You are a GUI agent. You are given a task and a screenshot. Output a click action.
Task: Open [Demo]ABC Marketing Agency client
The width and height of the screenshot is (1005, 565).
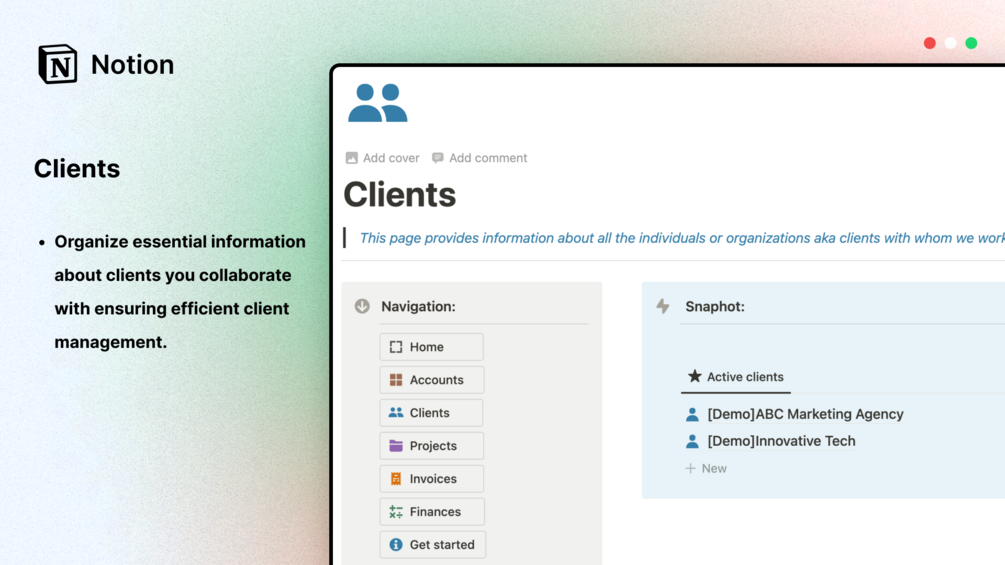pos(805,414)
